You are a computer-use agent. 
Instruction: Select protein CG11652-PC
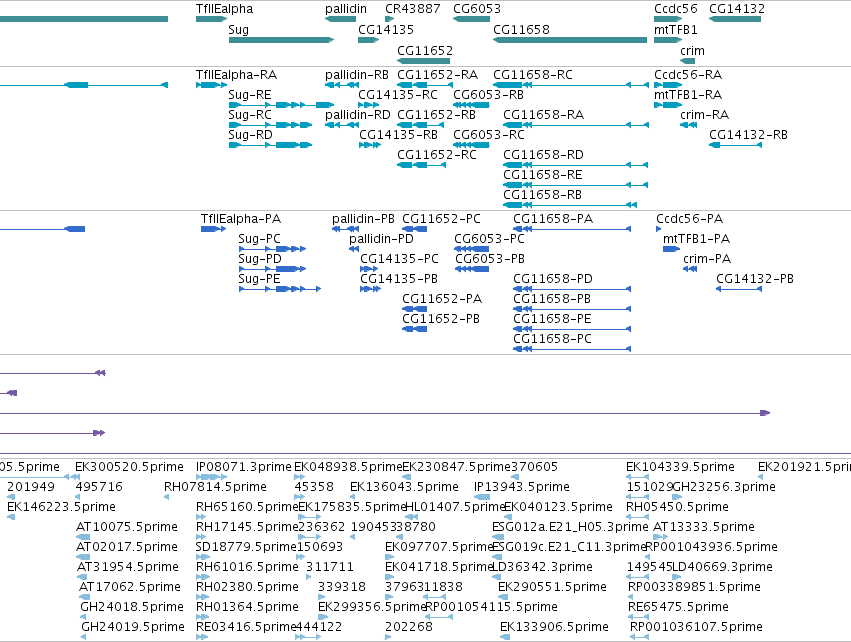[x=441, y=219]
